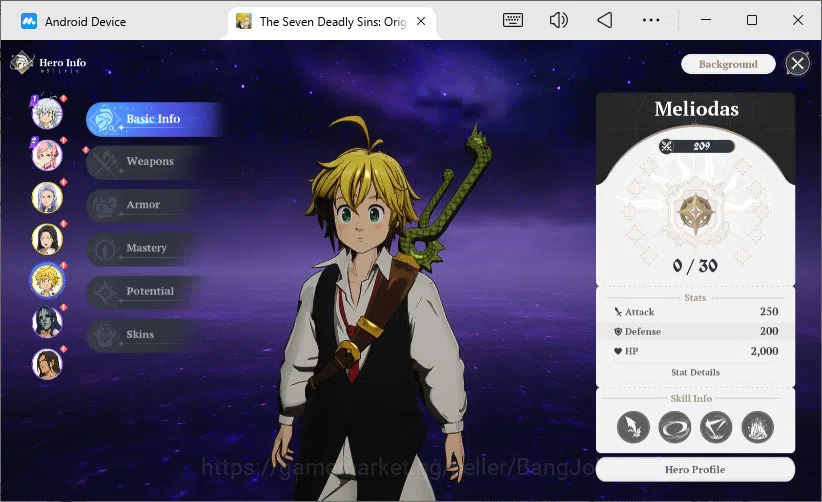Screen dimensions: 822x502
Task: Open the Weapons tab
Action: 147,162
